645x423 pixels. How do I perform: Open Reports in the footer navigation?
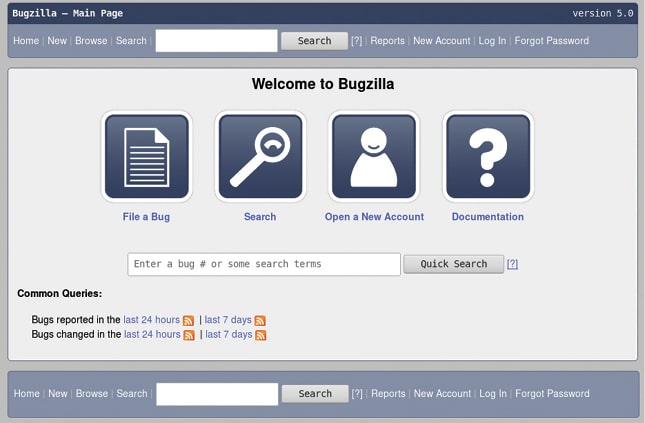pos(388,394)
